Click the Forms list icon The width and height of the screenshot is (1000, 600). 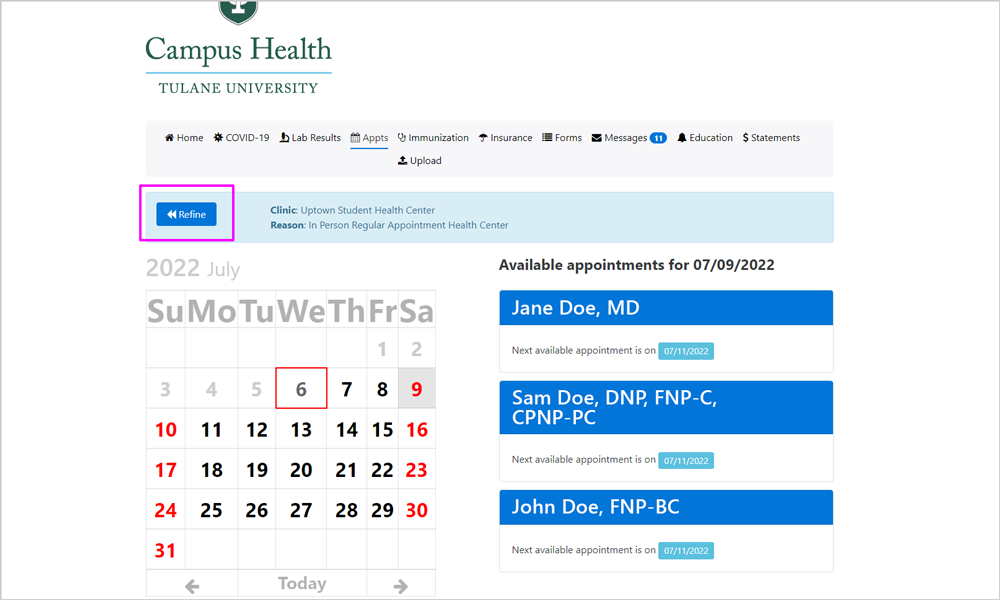(547, 138)
